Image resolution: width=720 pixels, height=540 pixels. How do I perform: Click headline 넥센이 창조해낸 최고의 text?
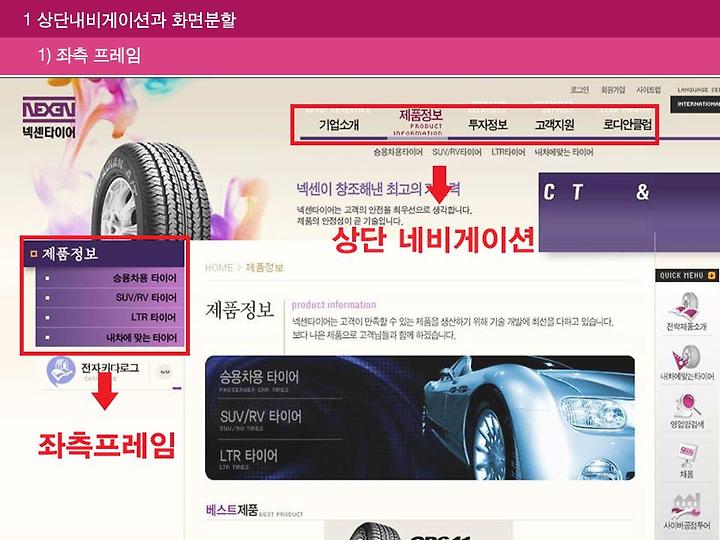click(359, 189)
